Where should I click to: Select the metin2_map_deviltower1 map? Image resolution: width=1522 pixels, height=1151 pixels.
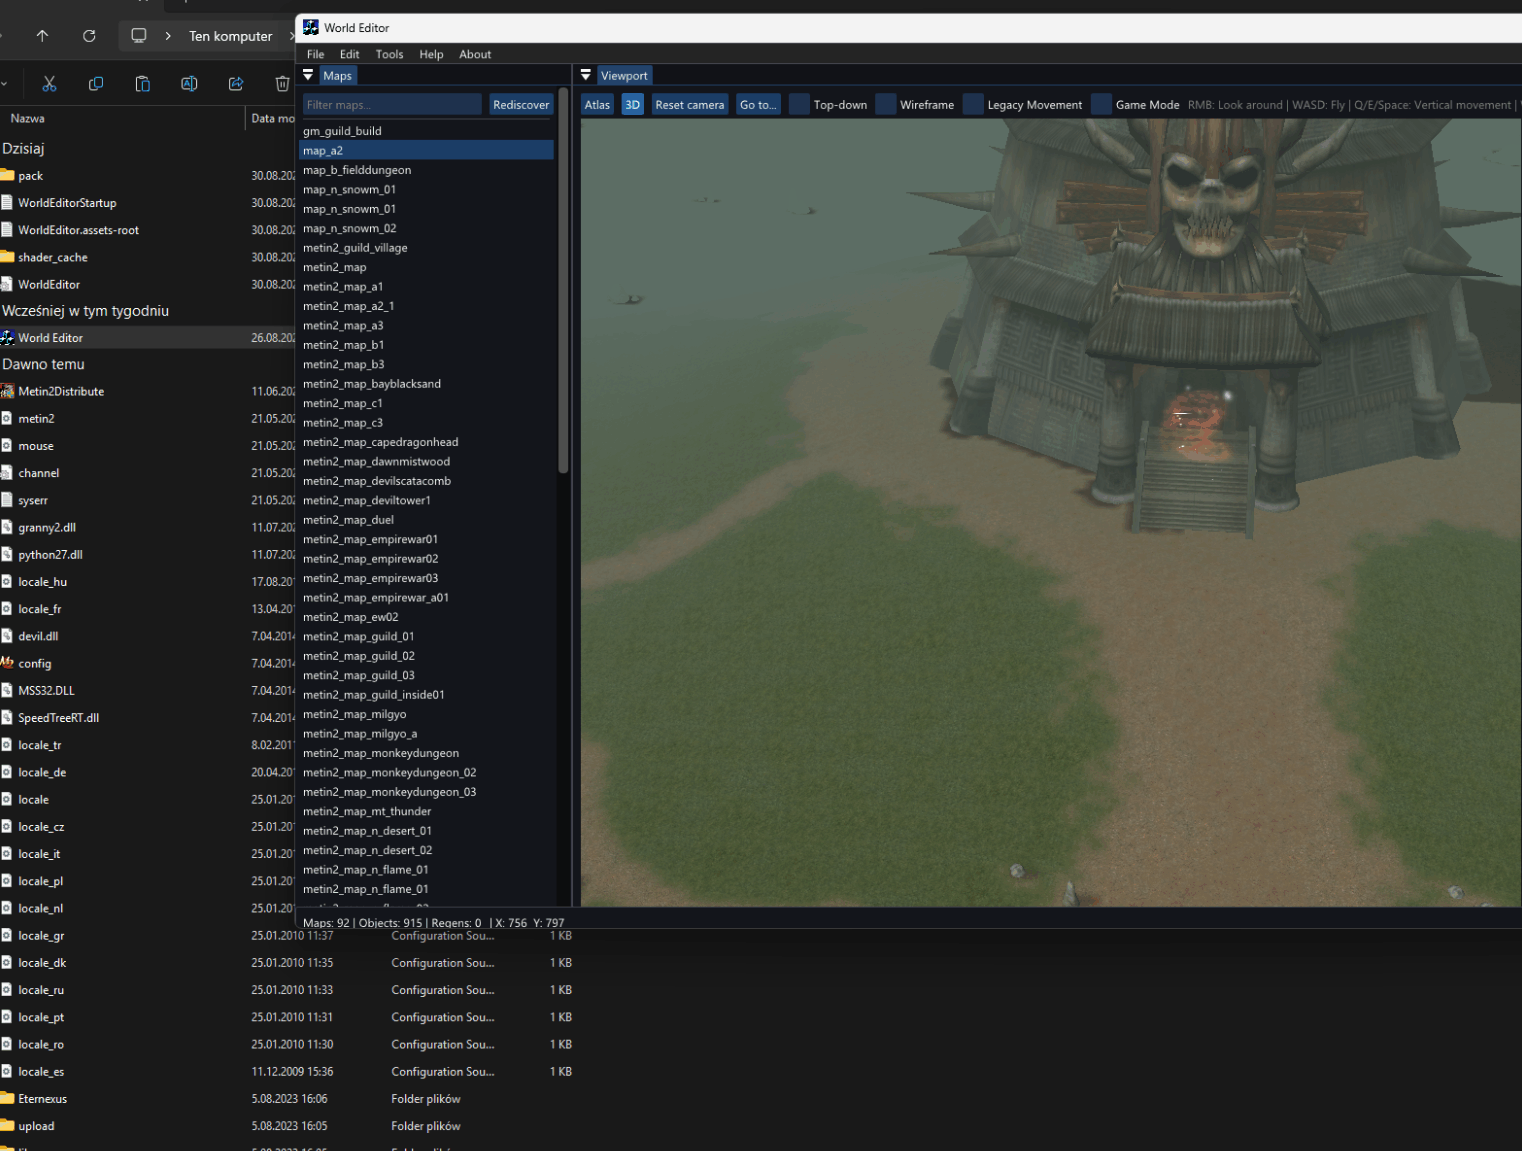click(426, 500)
